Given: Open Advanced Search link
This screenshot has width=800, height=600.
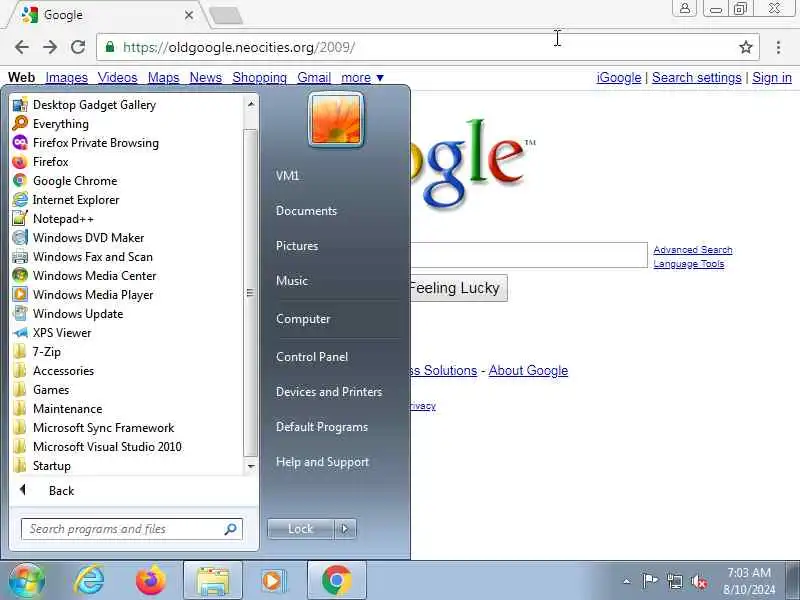Looking at the screenshot, I should click(x=692, y=249).
